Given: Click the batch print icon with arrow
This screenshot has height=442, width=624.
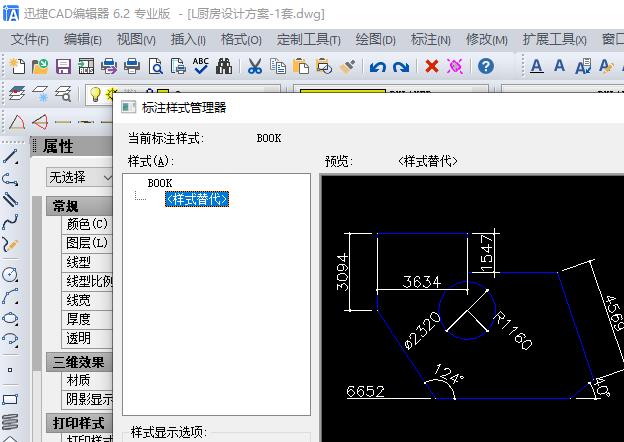Looking at the screenshot, I should pos(109,66).
